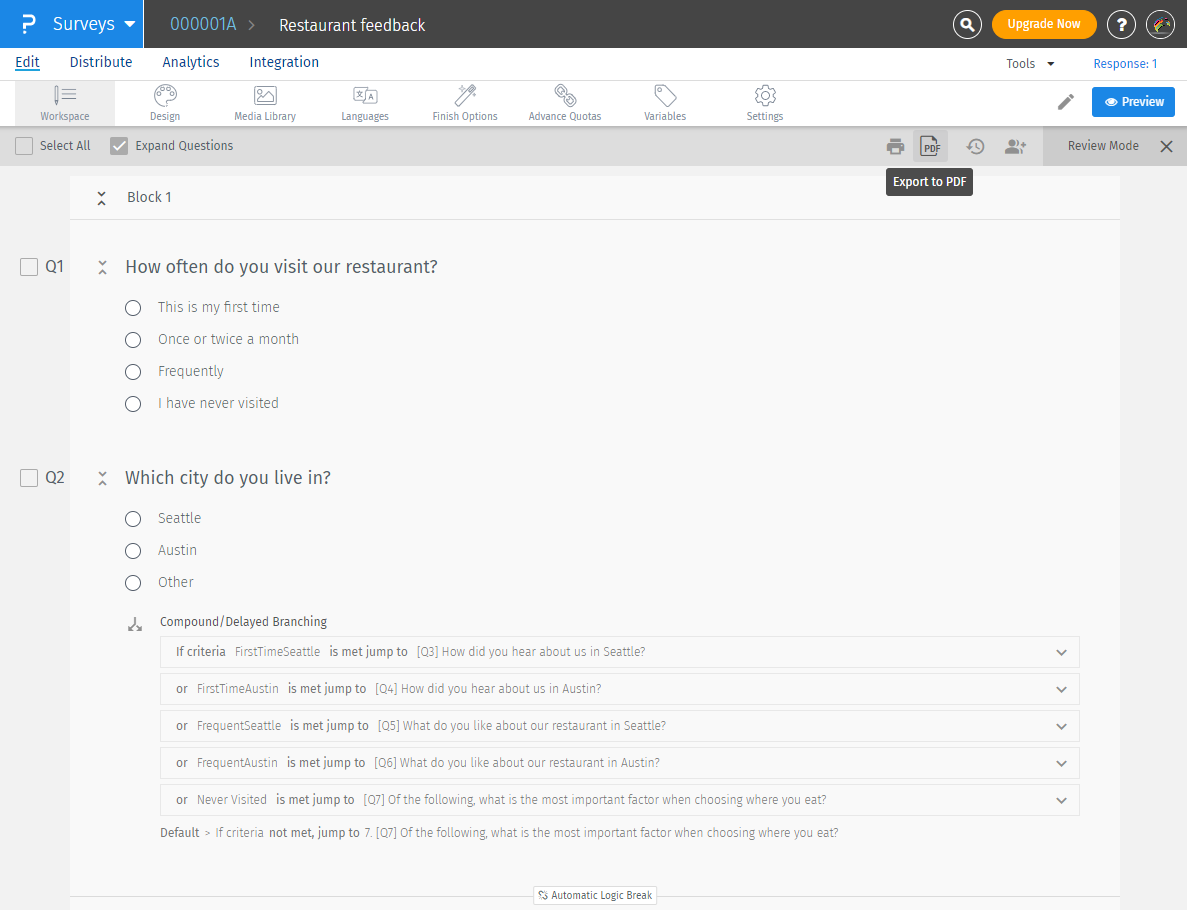Viewport: 1187px width, 910px height.
Task: Click the Compound Branching logic icon
Action: 135,625
